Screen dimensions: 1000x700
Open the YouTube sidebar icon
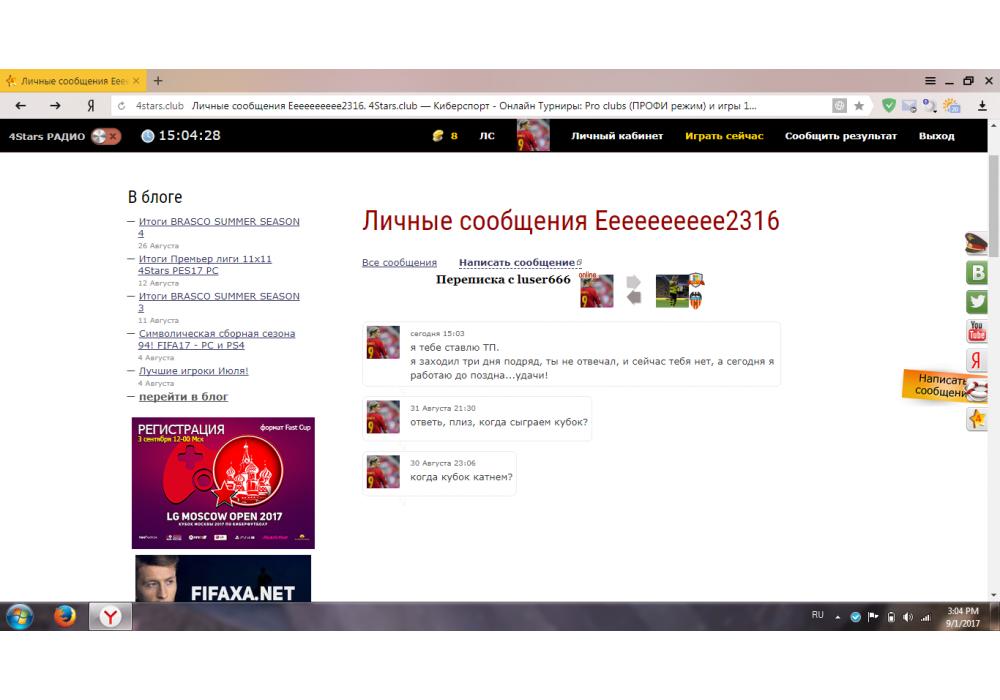[x=977, y=331]
